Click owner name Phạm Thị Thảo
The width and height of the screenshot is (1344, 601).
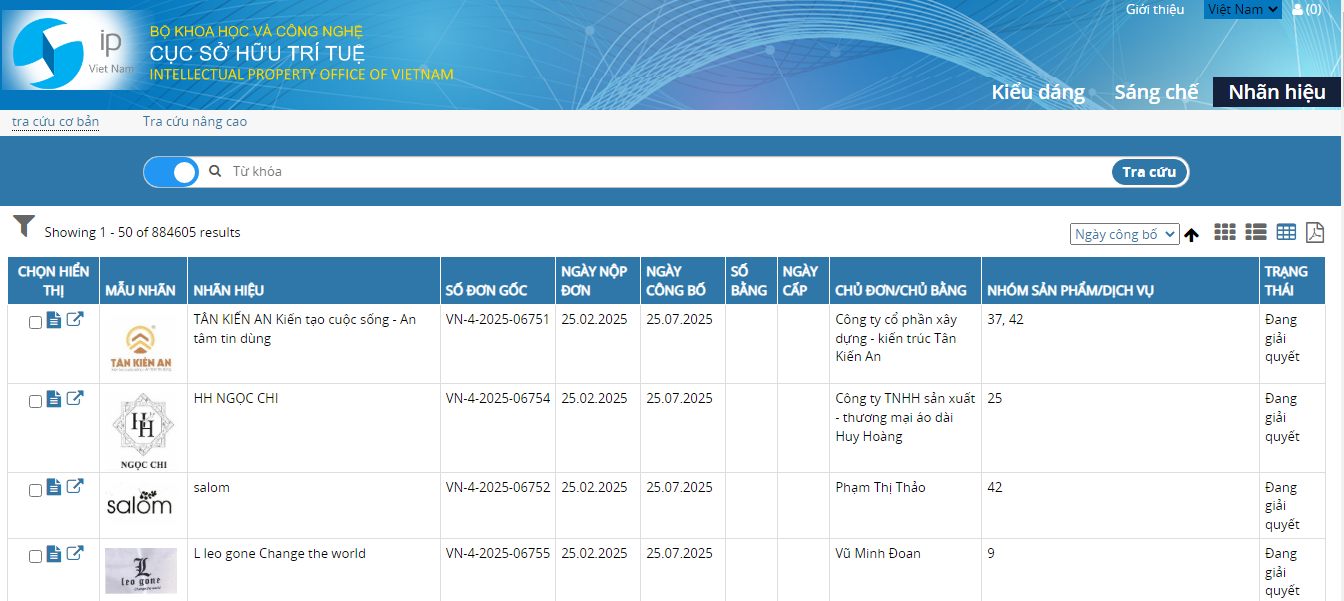[880, 488]
